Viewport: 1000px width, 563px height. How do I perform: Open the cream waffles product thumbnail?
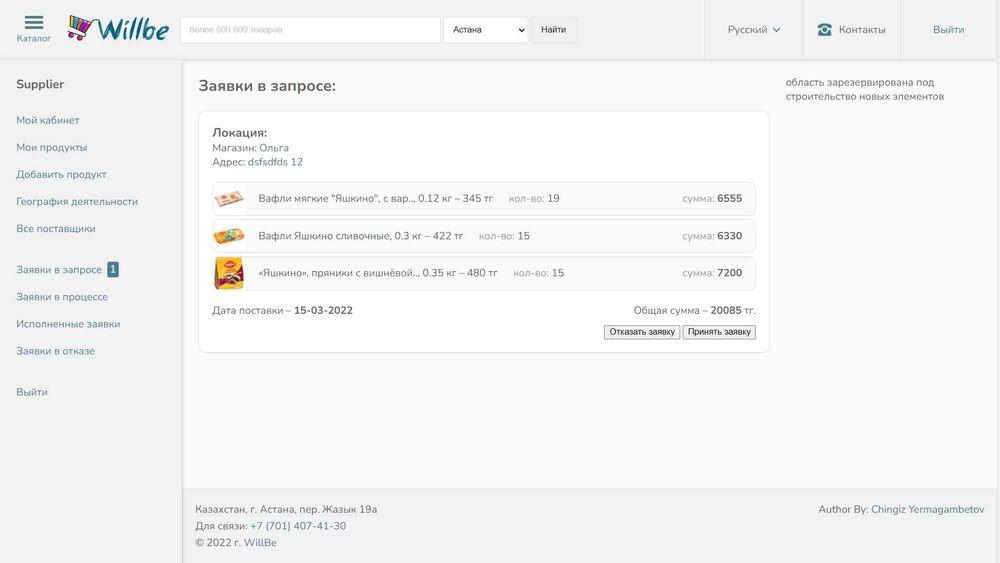pyautogui.click(x=229, y=236)
